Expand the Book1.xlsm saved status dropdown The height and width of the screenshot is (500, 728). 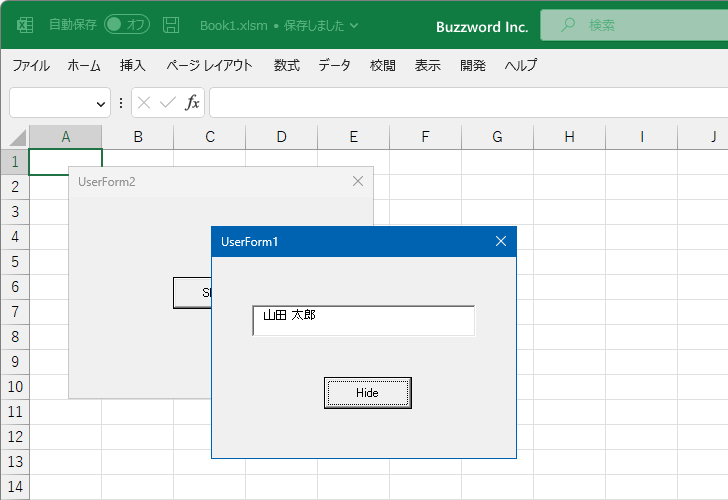pos(354,26)
